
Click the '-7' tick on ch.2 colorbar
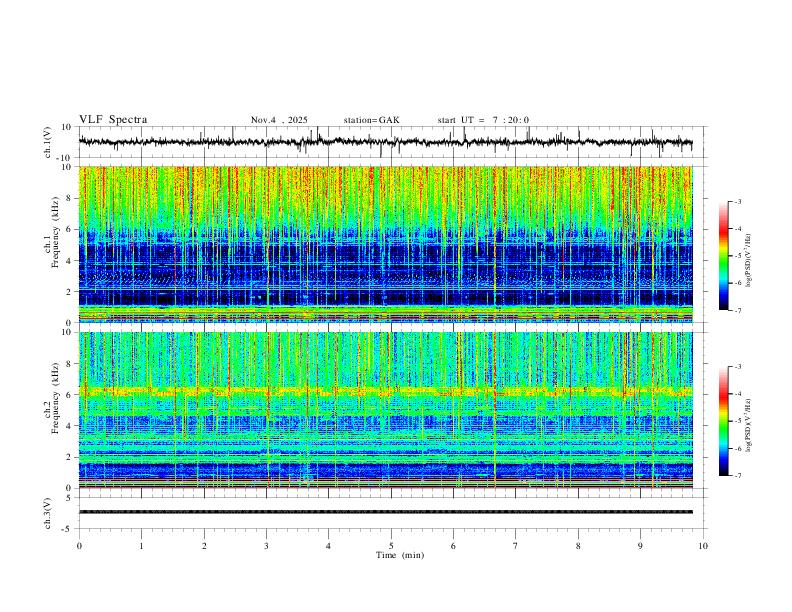tap(737, 476)
